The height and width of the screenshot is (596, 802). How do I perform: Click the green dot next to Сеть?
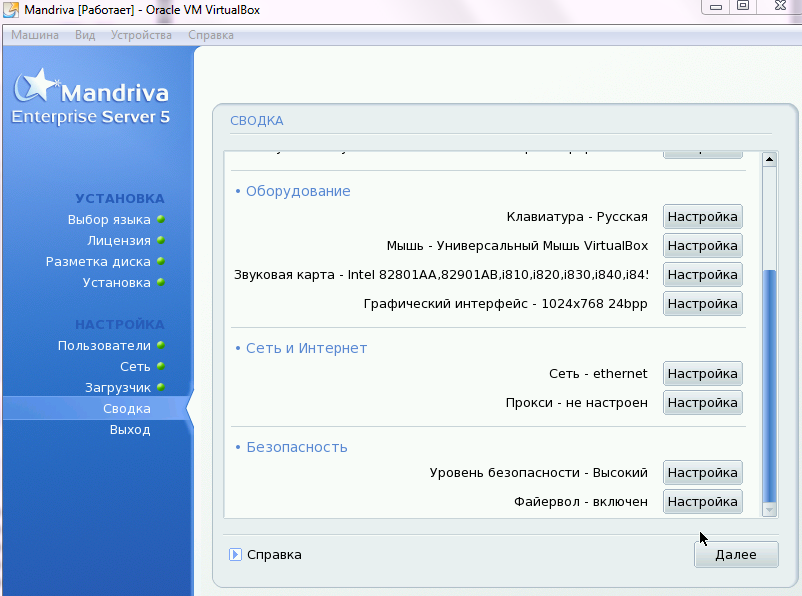[161, 366]
